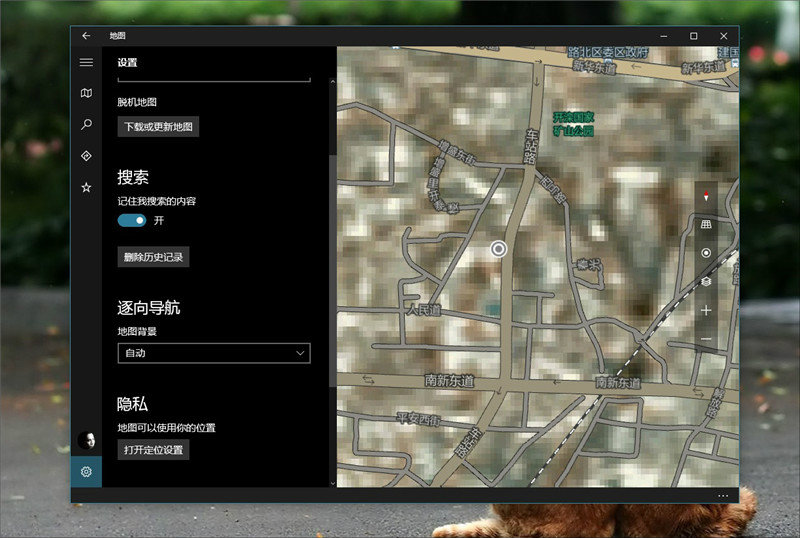Screen dimensions: 800x538
Task: Minimize the 地图 window
Action: tap(664, 36)
